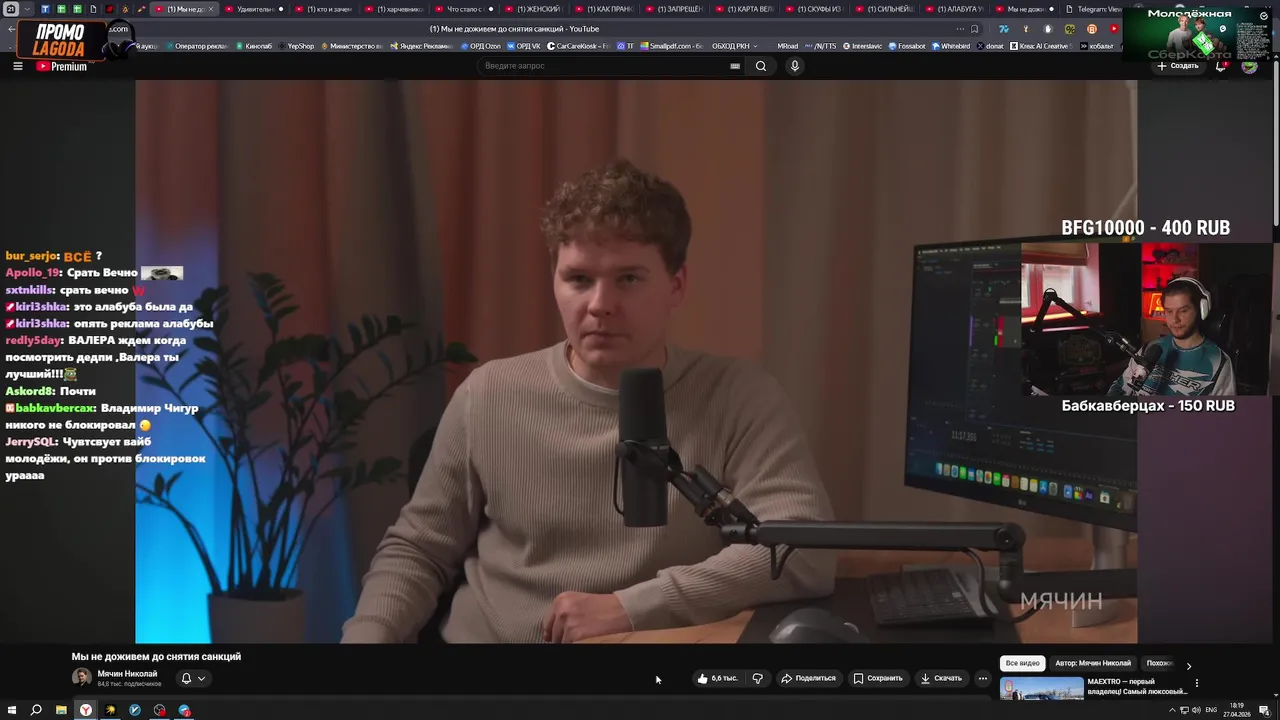Open options for the MAEXTRO recommended video

coord(1196,683)
